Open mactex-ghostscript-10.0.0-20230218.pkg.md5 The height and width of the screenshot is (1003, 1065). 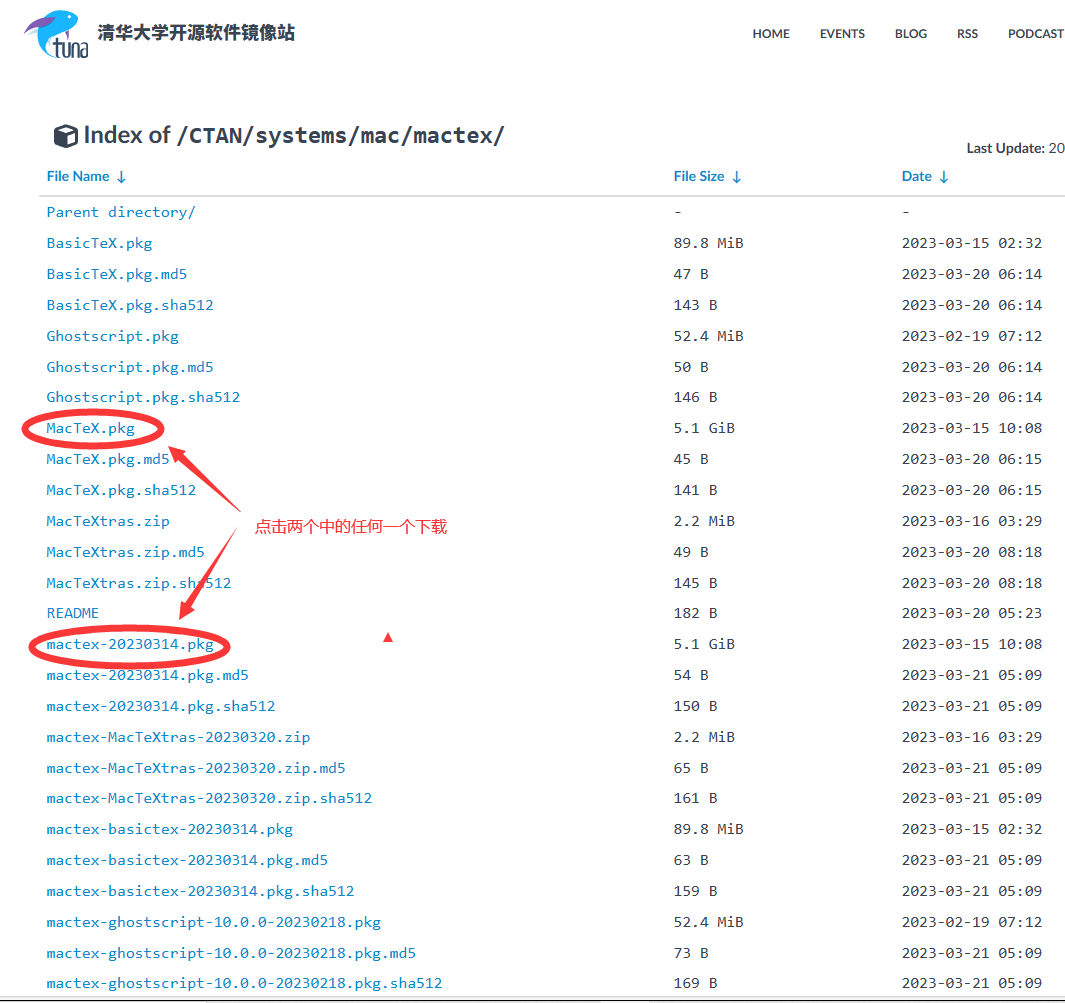pos(231,953)
